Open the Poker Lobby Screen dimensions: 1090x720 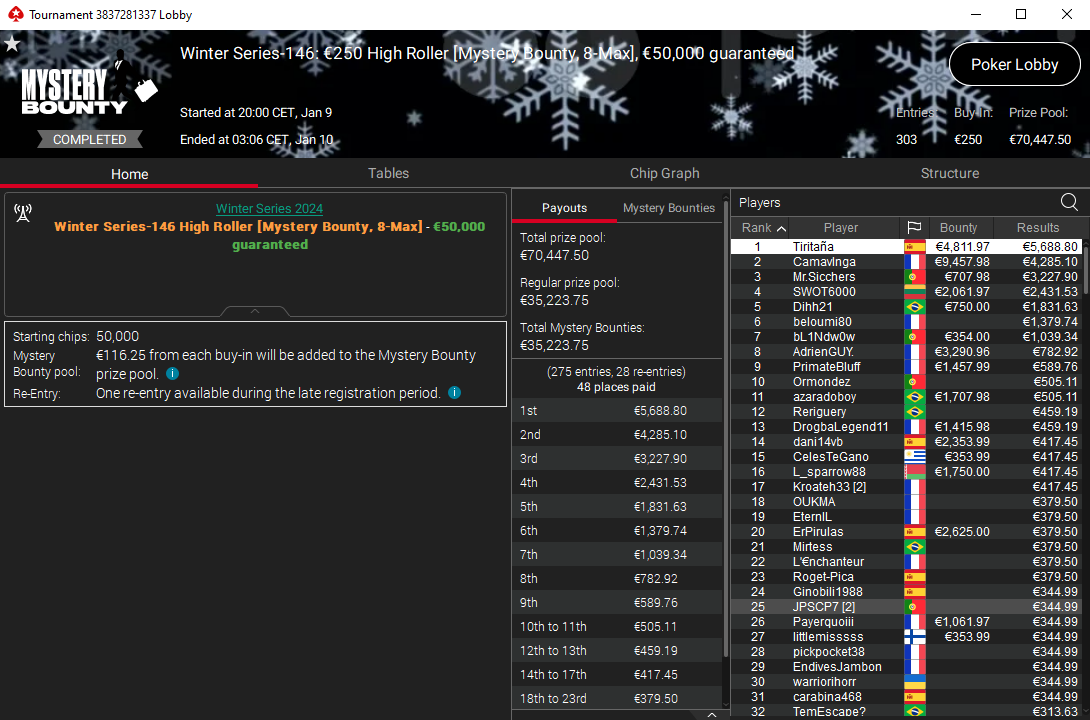tap(1014, 65)
